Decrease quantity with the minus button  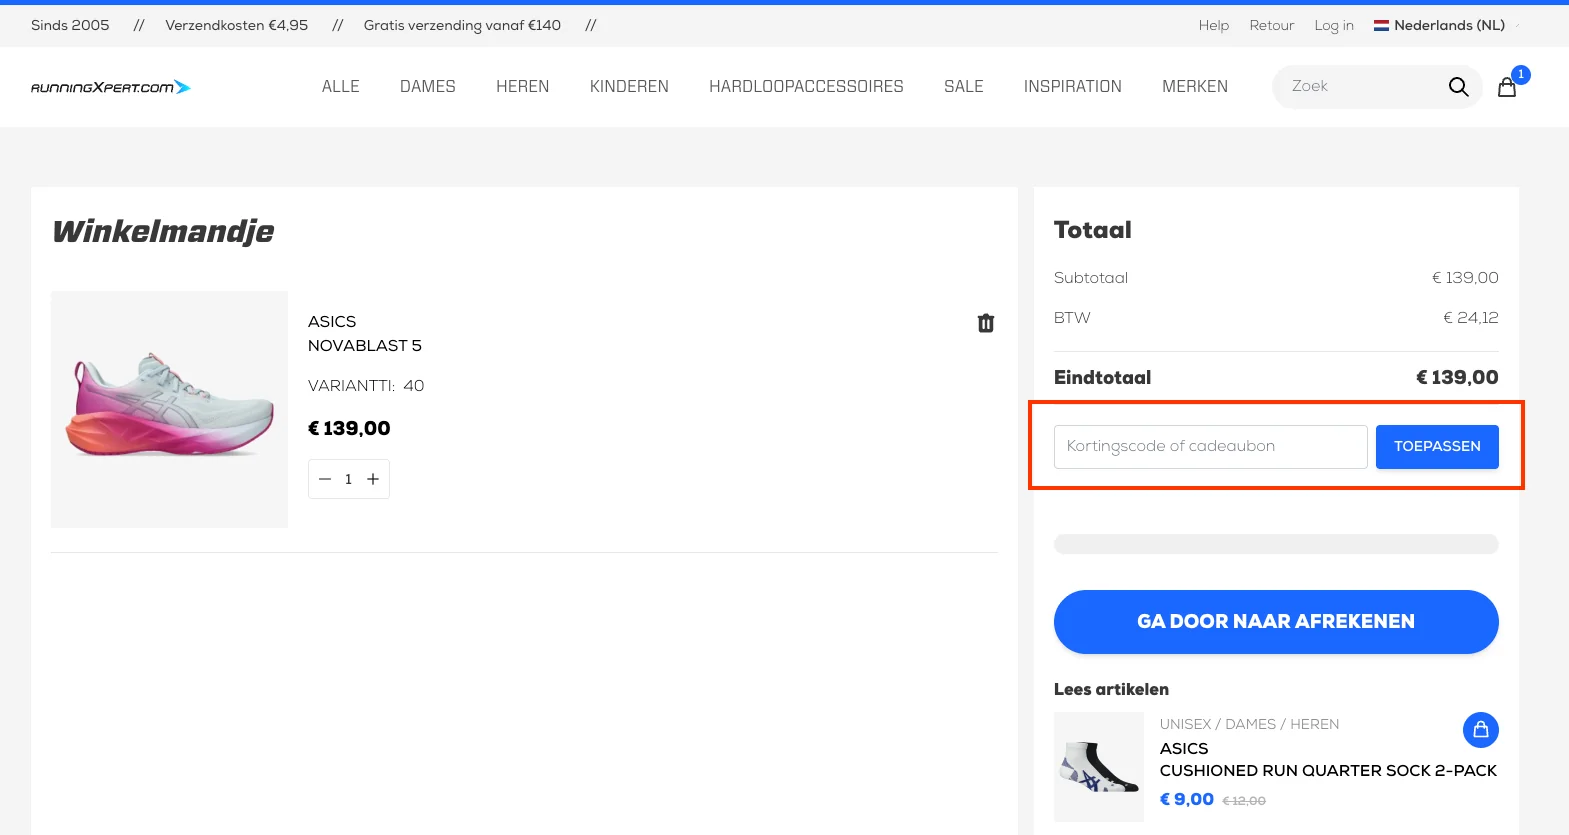325,479
